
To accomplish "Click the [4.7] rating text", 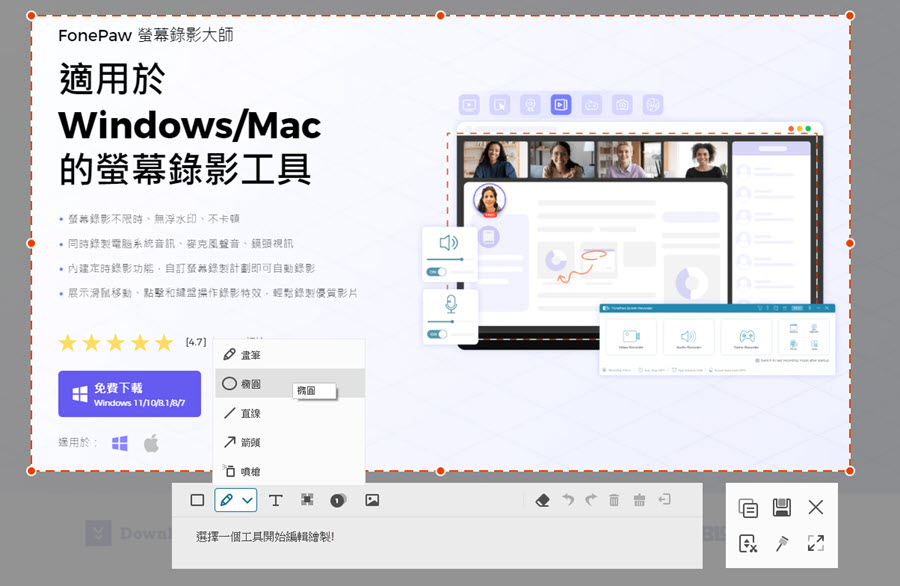I will point(196,342).
